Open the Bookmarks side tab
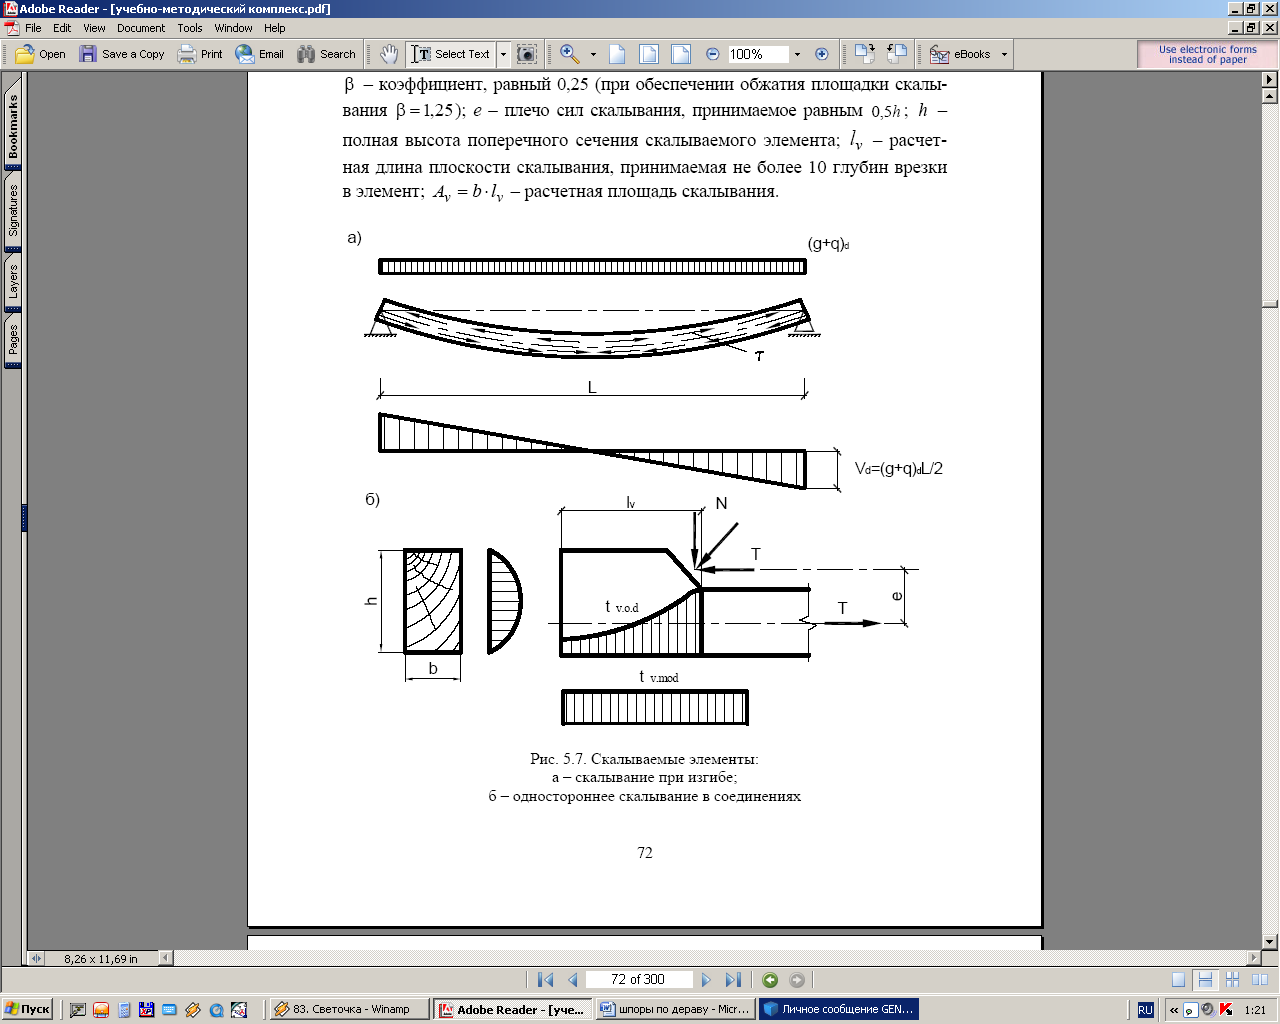Image resolution: width=1280 pixels, height=1024 pixels. pyautogui.click(x=13, y=127)
